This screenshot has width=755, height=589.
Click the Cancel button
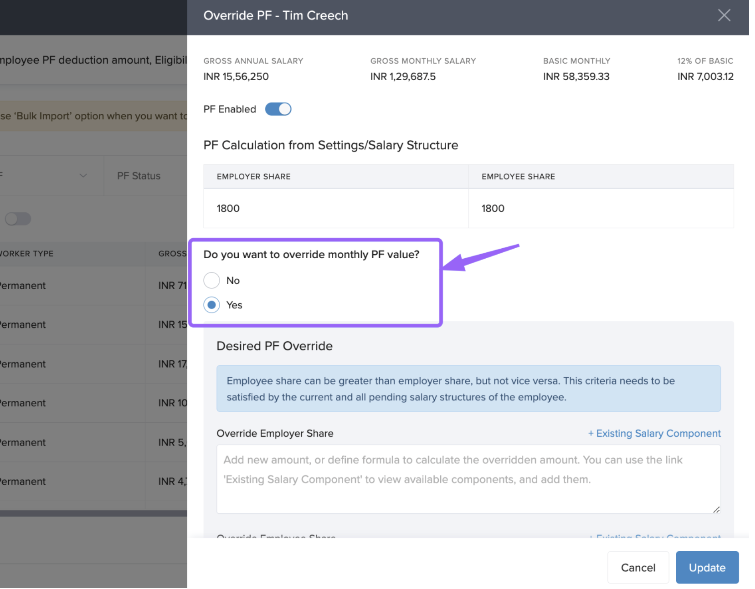[637, 568]
